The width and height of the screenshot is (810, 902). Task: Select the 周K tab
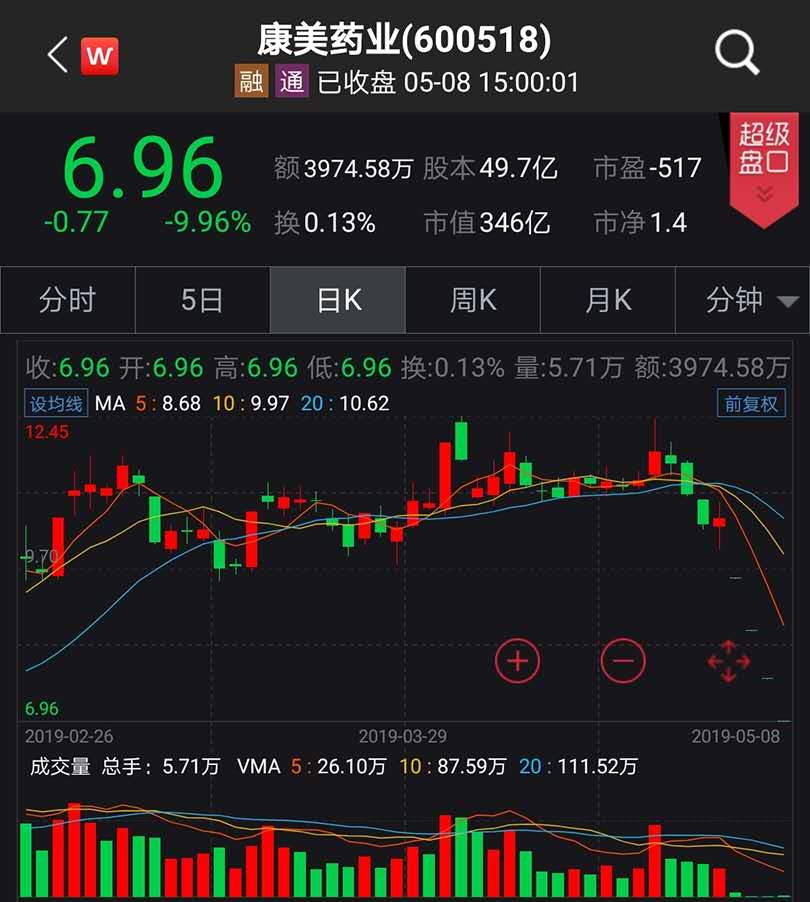pyautogui.click(x=473, y=300)
